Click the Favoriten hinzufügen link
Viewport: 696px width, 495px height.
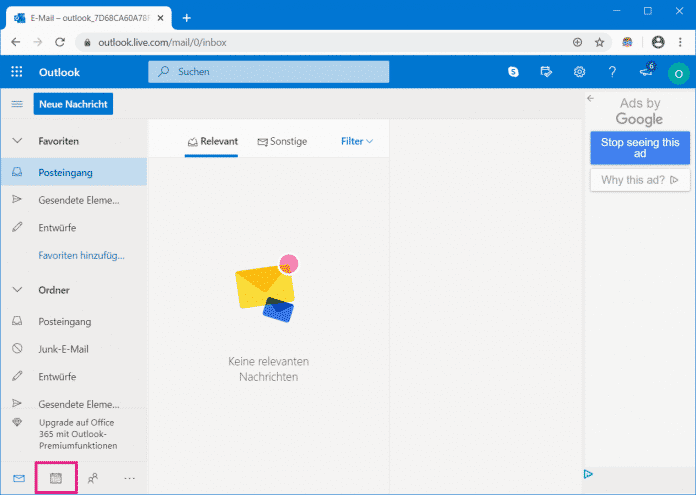coord(81,255)
